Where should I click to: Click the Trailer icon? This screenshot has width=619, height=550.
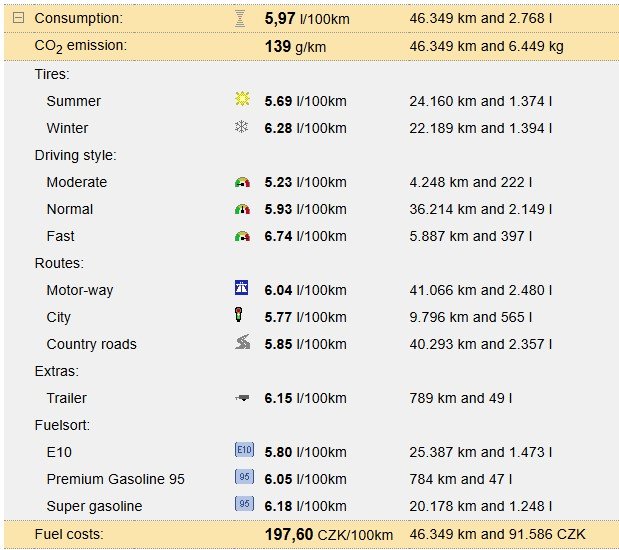point(242,398)
